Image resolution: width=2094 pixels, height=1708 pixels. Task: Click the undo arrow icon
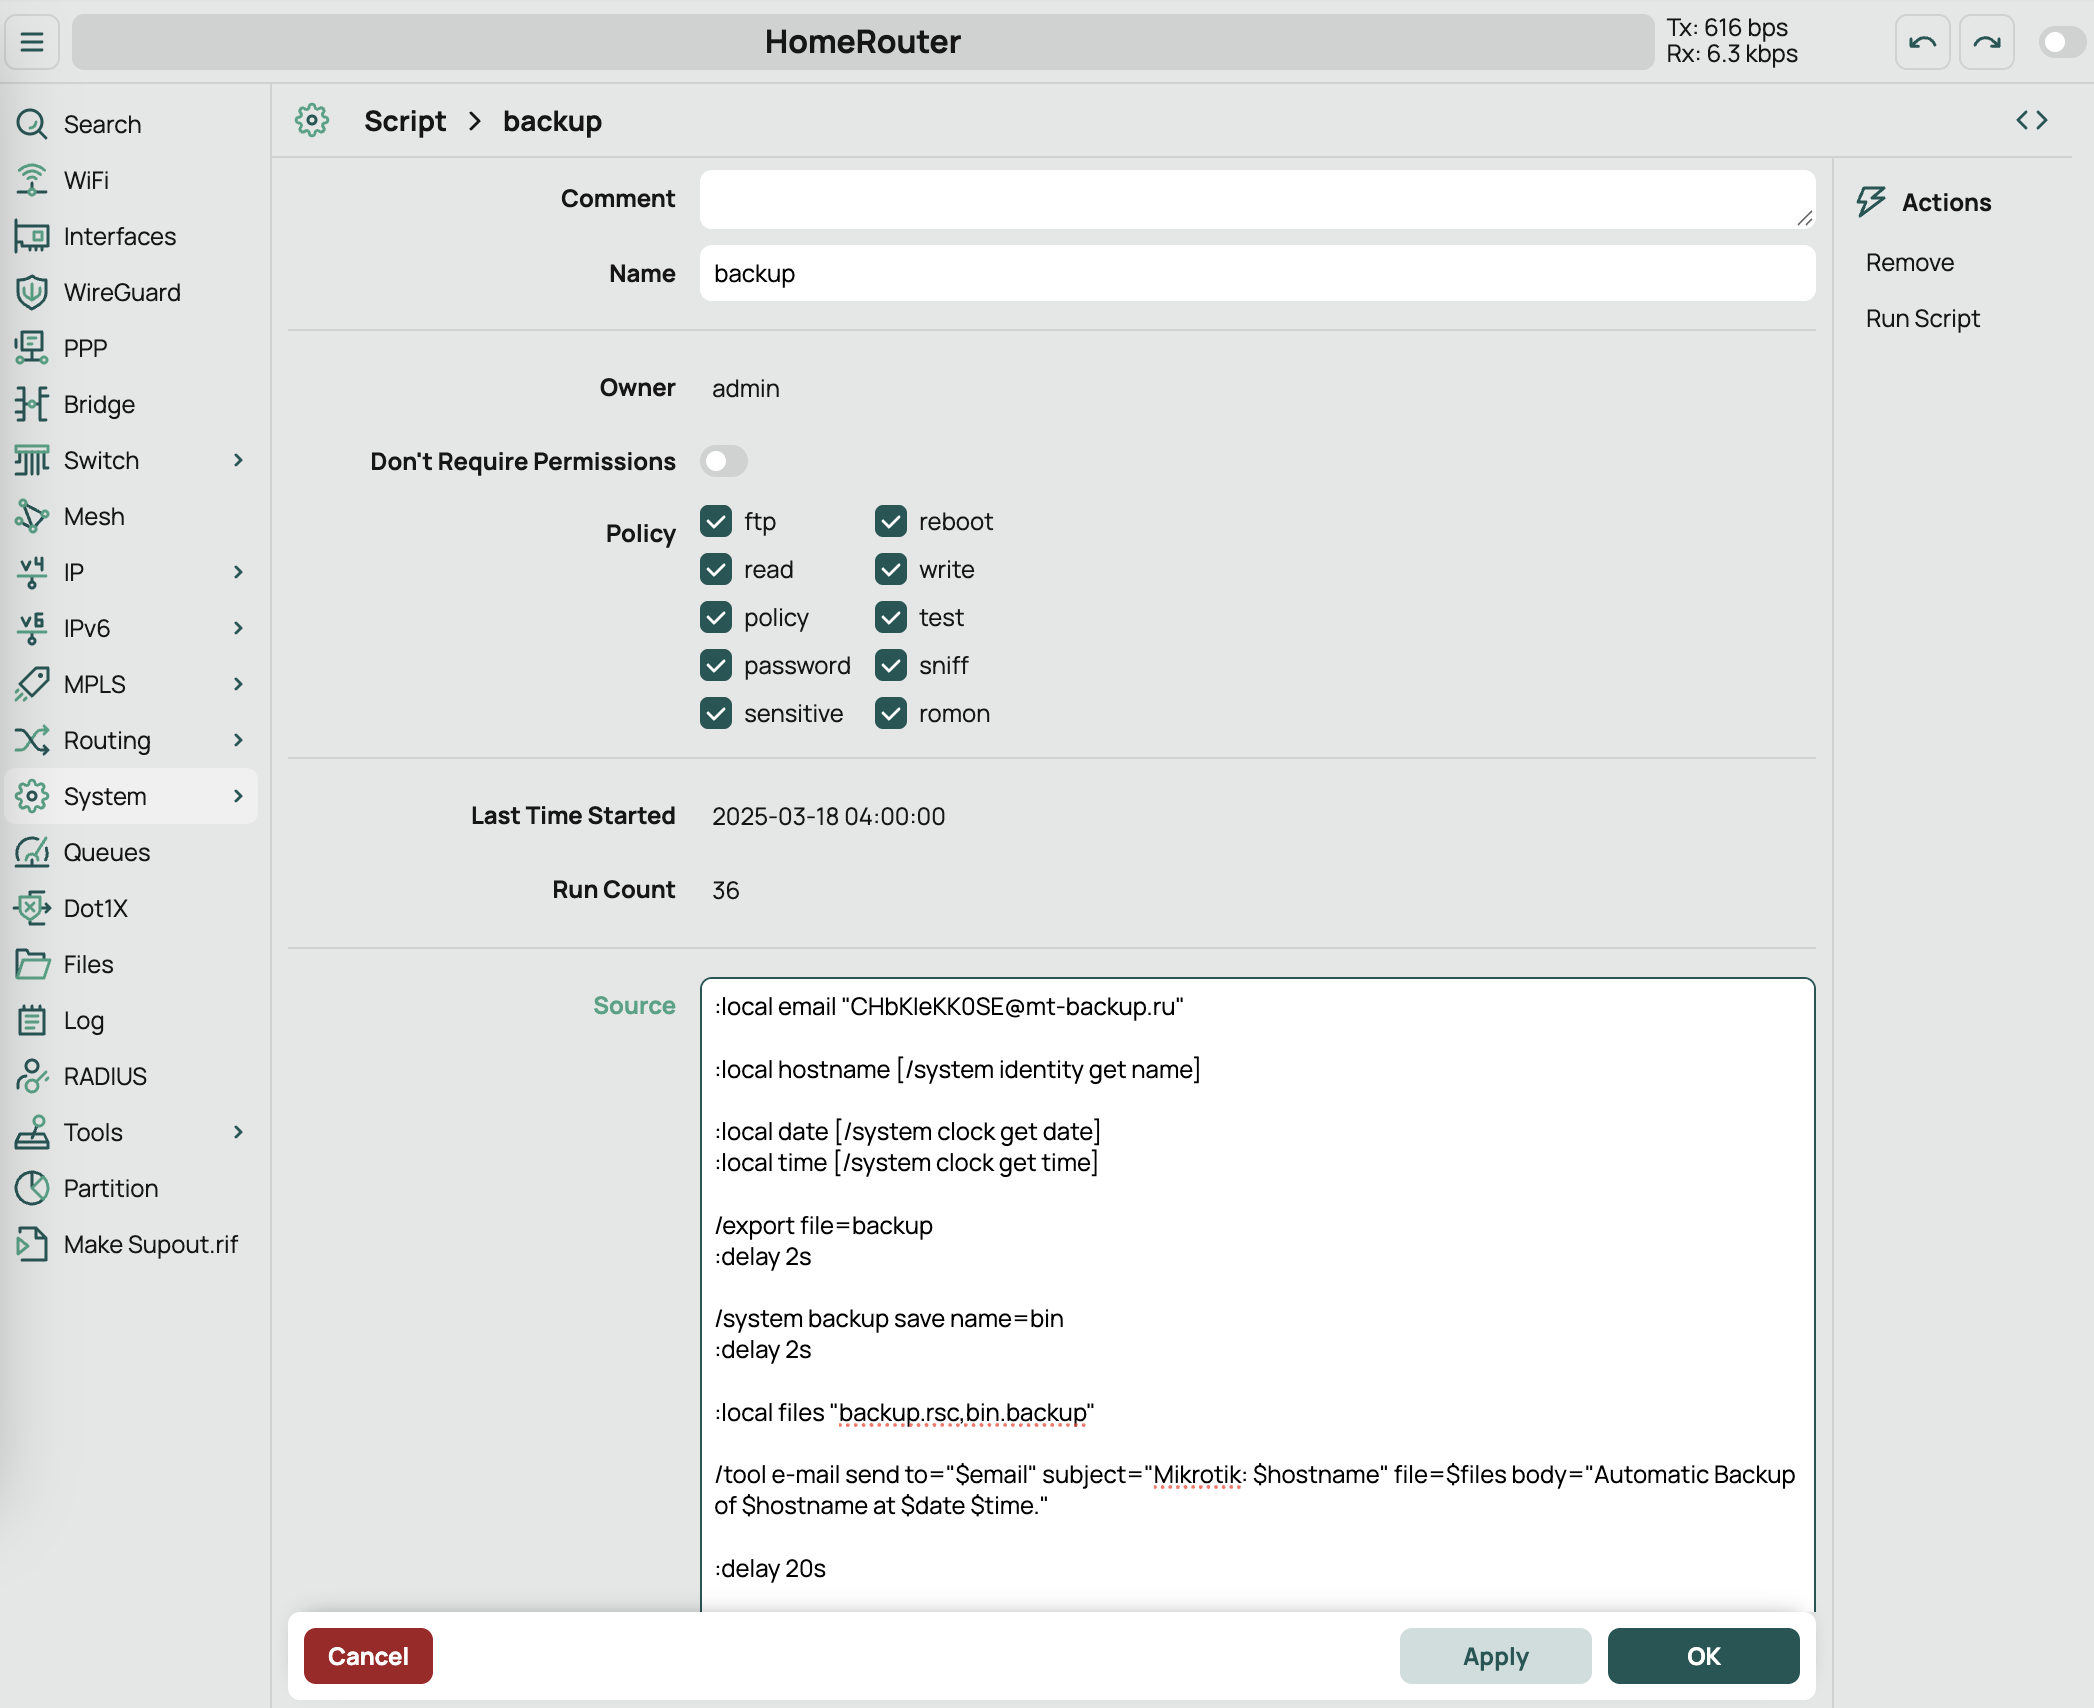coord(1922,42)
